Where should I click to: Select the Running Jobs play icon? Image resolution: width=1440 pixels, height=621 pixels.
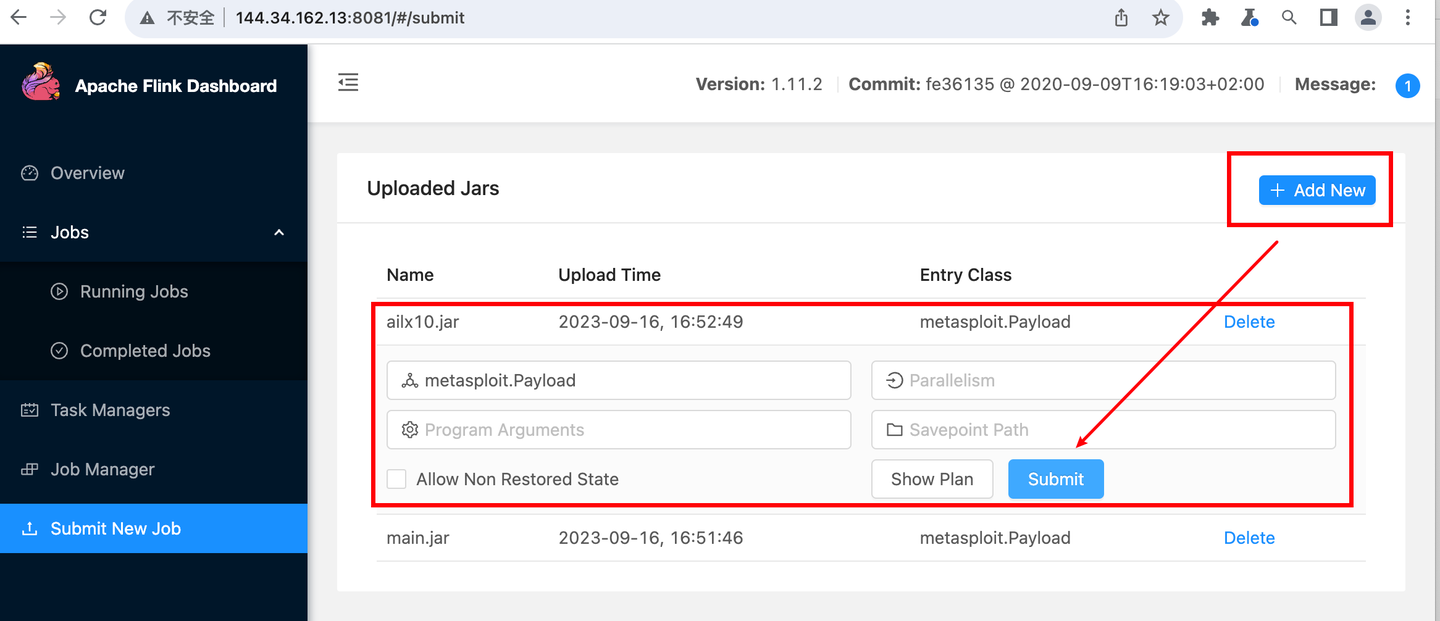[x=59, y=291]
